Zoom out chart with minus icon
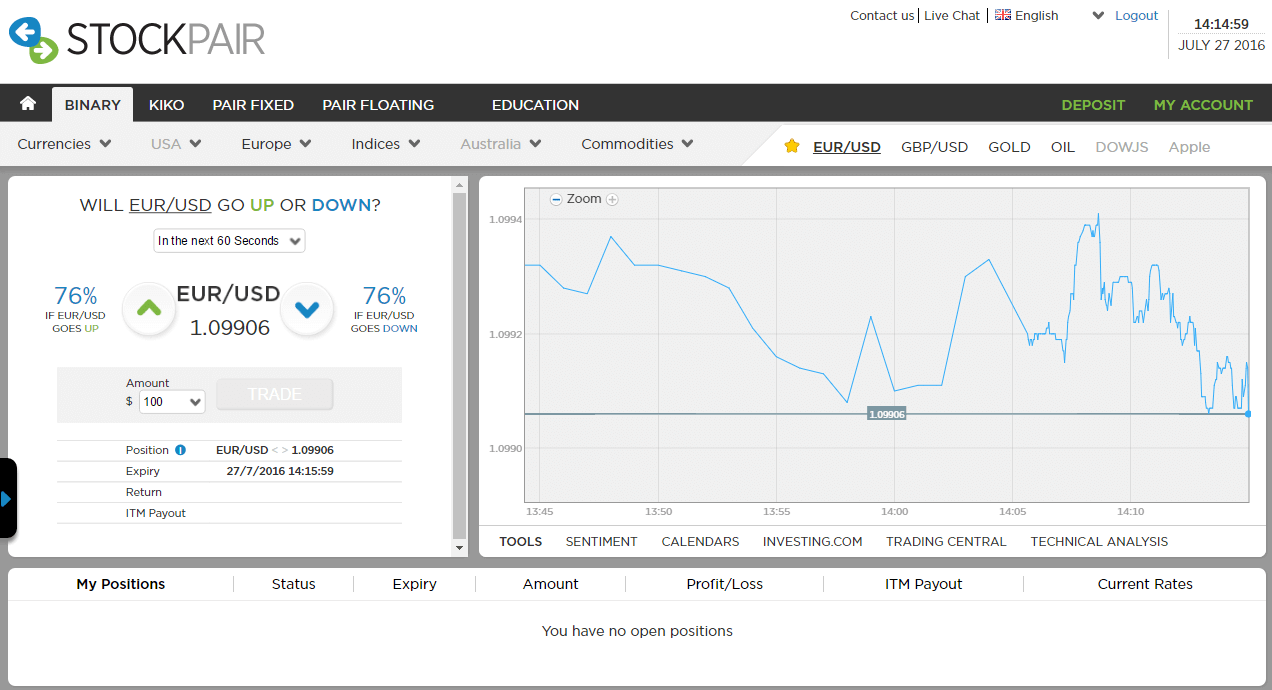The width and height of the screenshot is (1272, 690). tap(557, 199)
